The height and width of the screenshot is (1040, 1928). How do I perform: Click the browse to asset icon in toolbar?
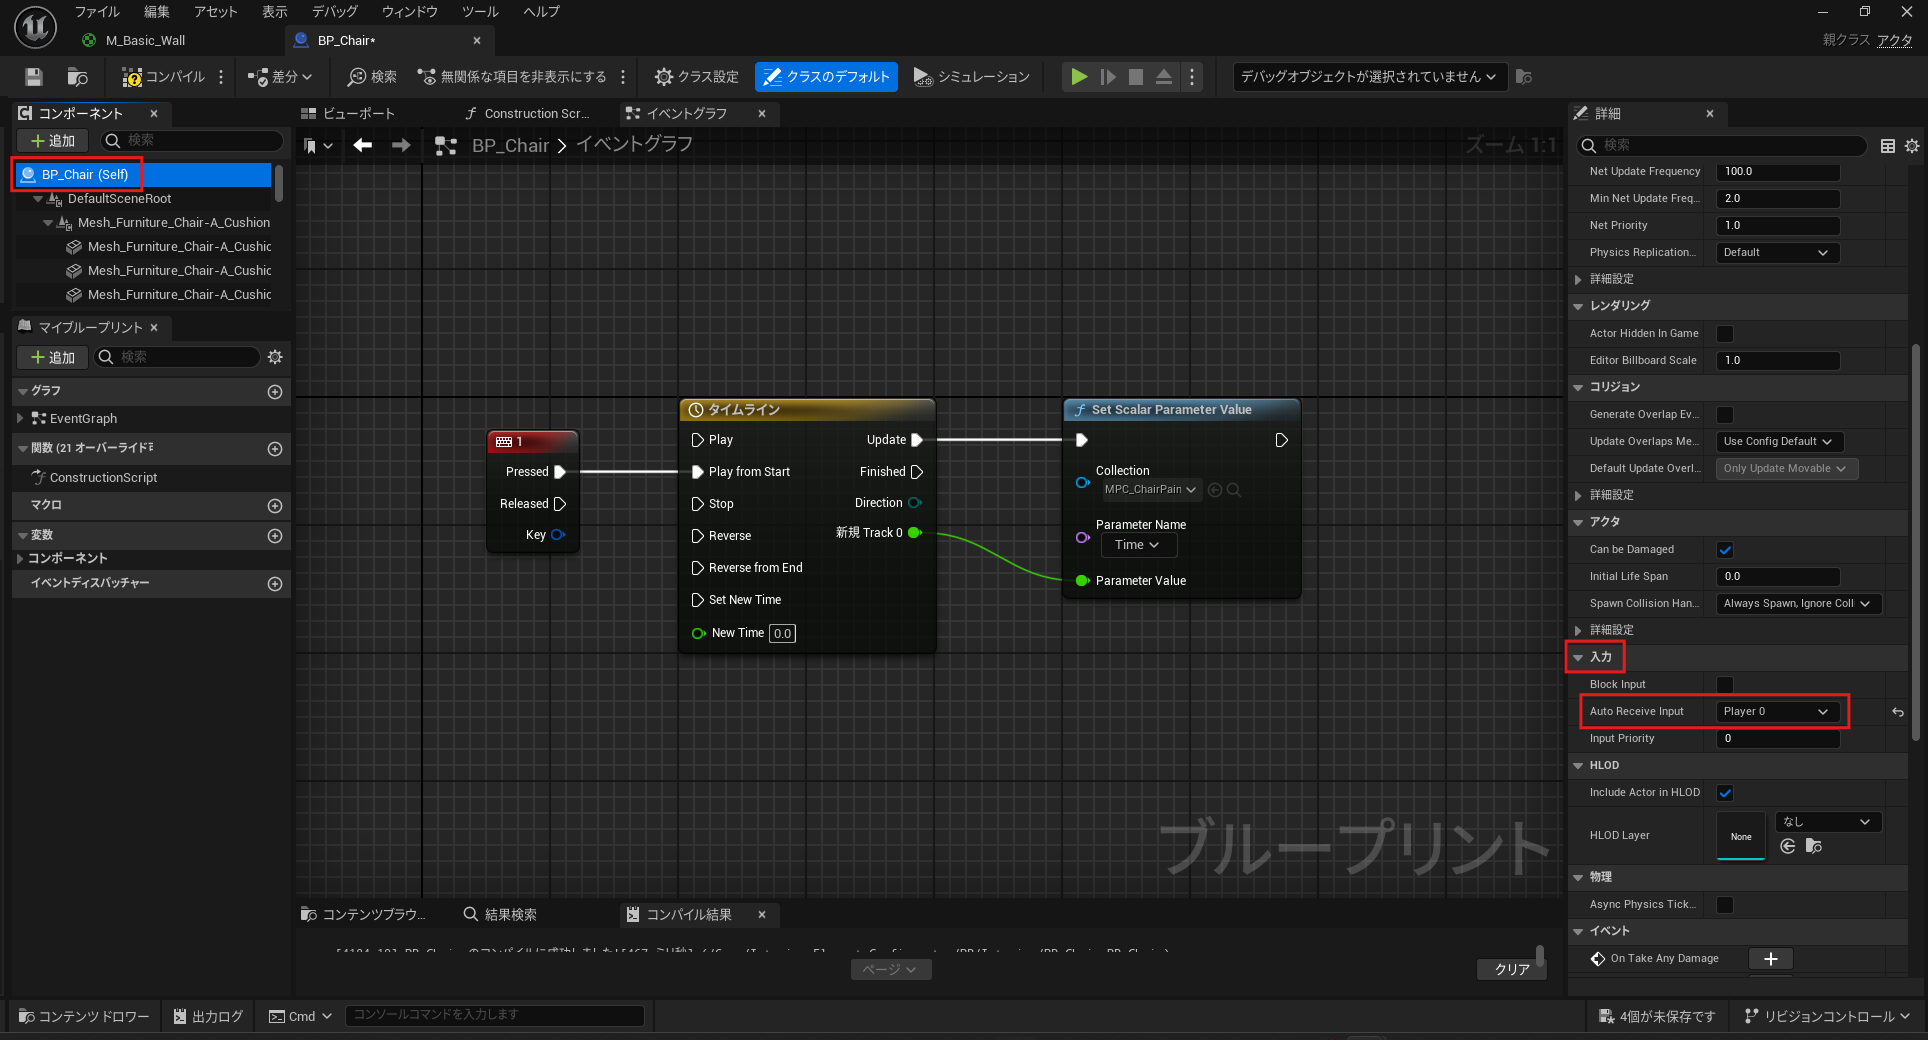77,77
